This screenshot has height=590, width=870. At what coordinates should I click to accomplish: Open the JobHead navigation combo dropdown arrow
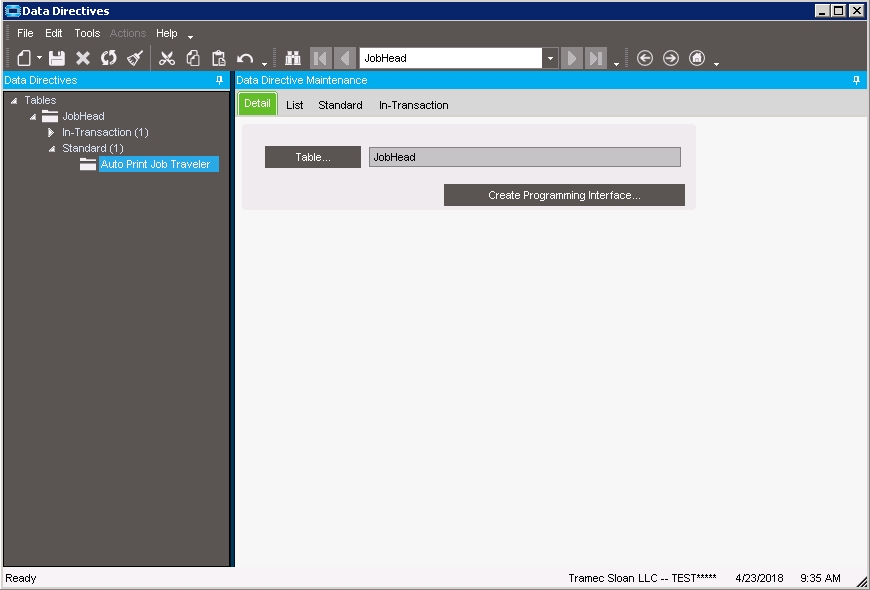click(x=550, y=58)
